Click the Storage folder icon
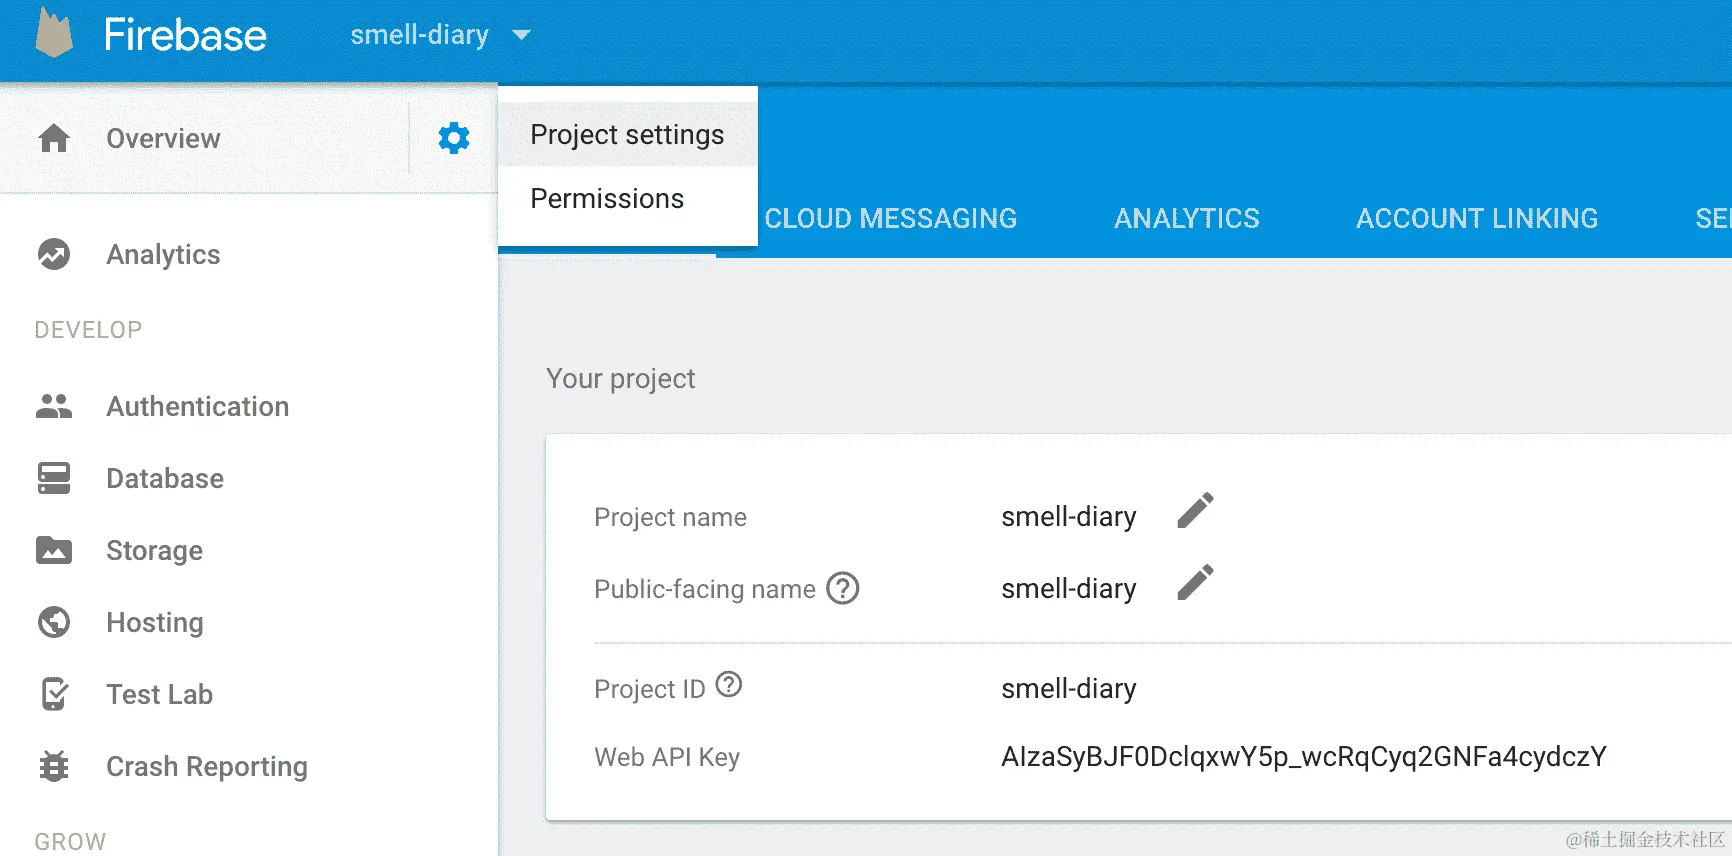 (x=54, y=550)
